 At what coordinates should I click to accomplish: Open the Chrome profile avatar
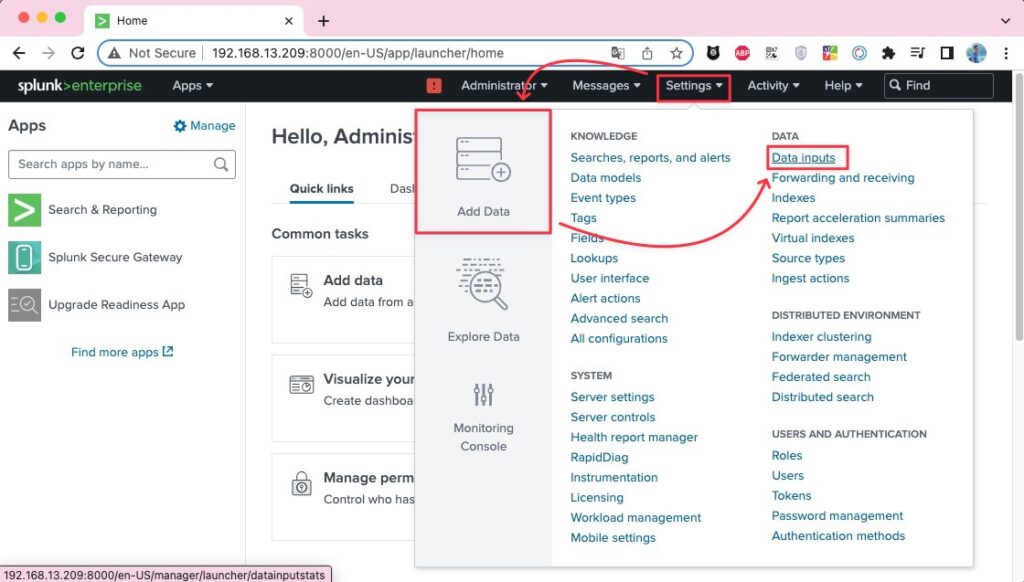point(976,53)
